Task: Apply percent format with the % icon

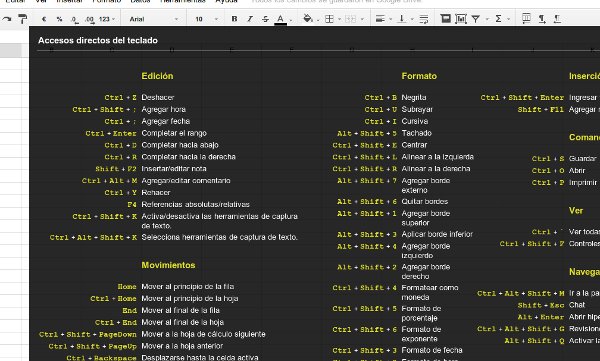Action: pyautogui.click(x=59, y=19)
